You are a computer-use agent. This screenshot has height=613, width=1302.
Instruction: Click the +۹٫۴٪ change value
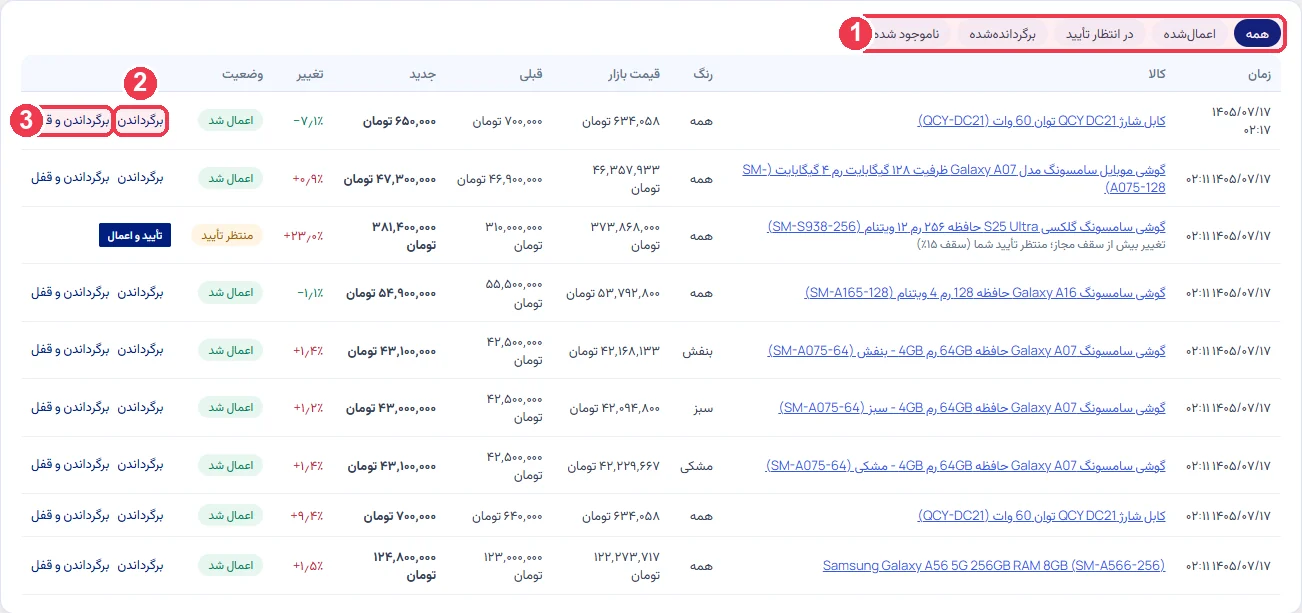(307, 516)
